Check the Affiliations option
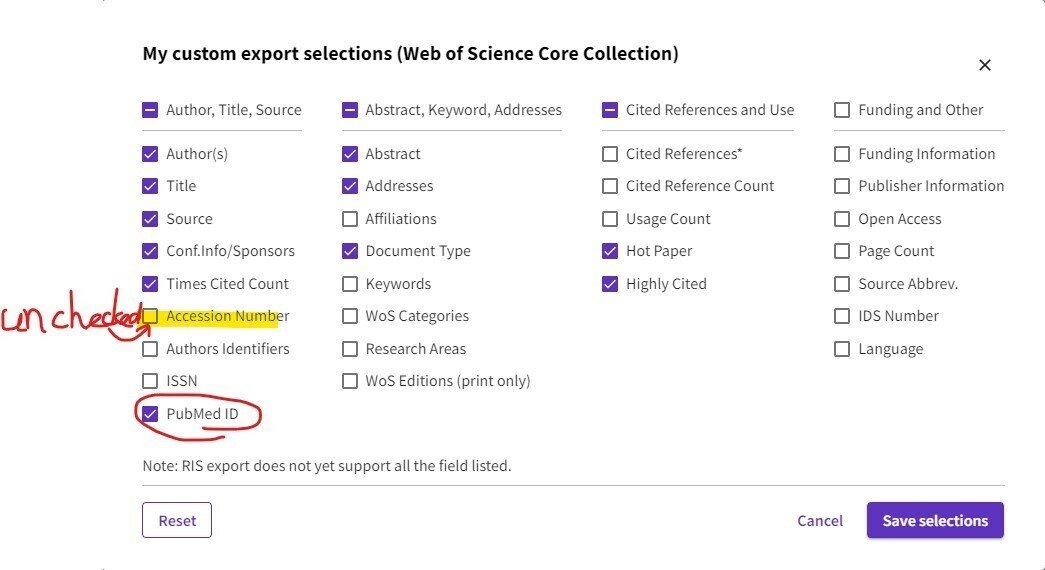Screen dimensions: 1045x570 point(350,219)
